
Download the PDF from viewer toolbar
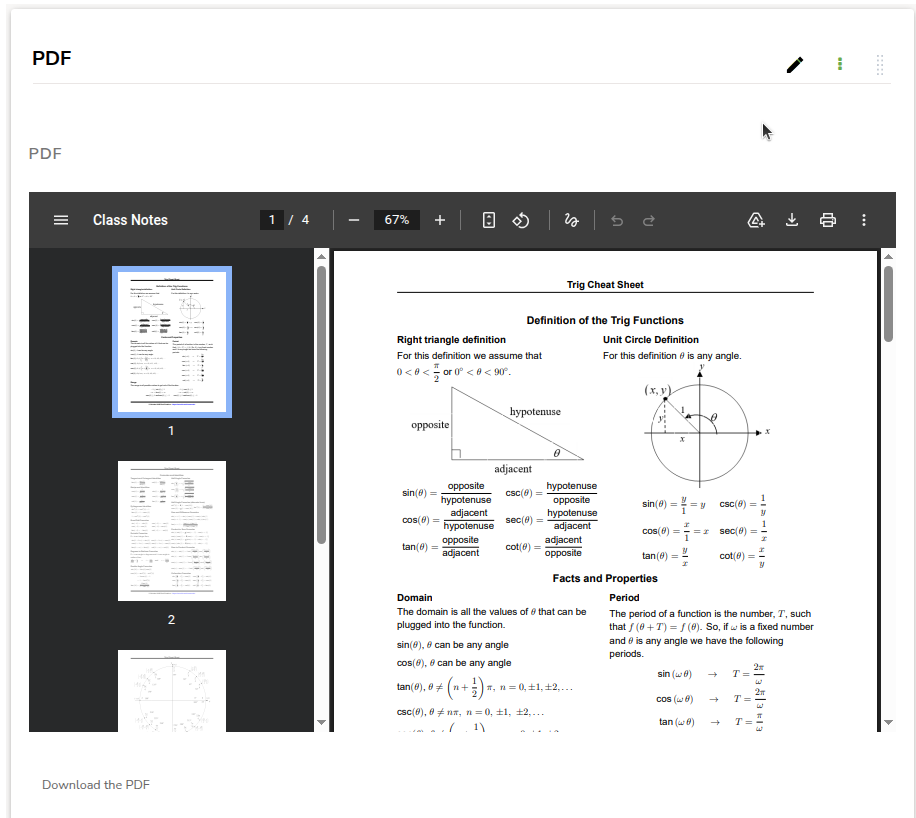[x=792, y=220]
